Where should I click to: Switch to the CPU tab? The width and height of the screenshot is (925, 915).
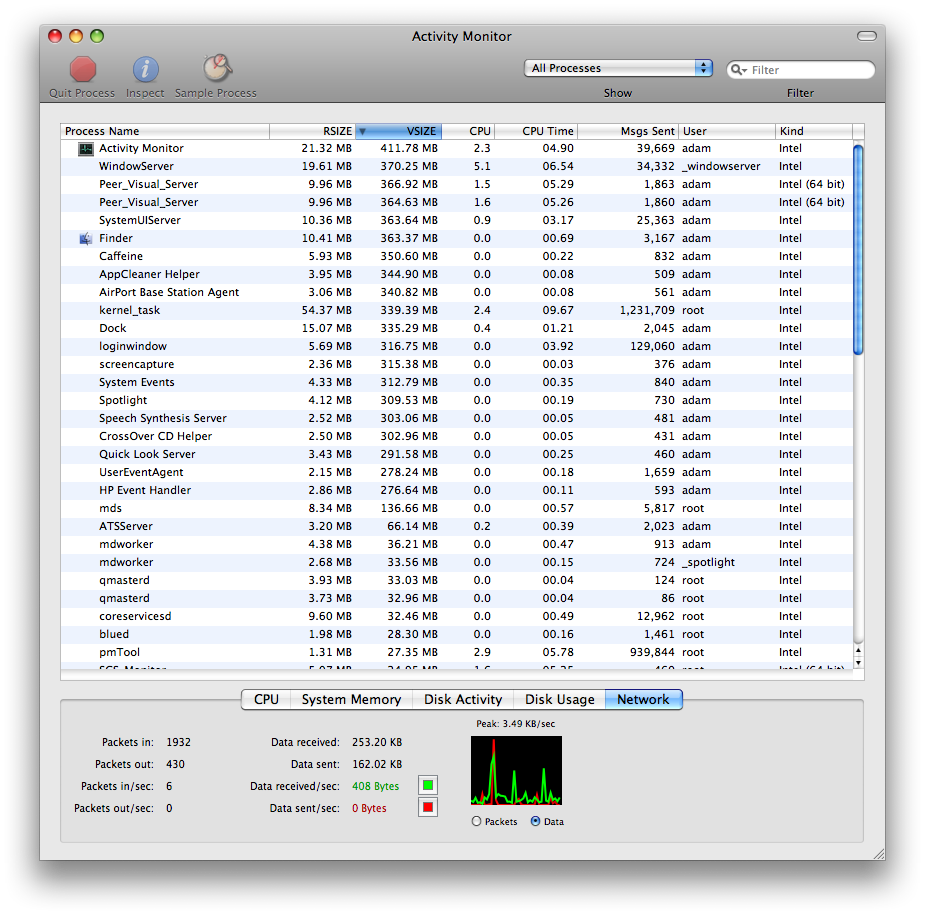266,700
